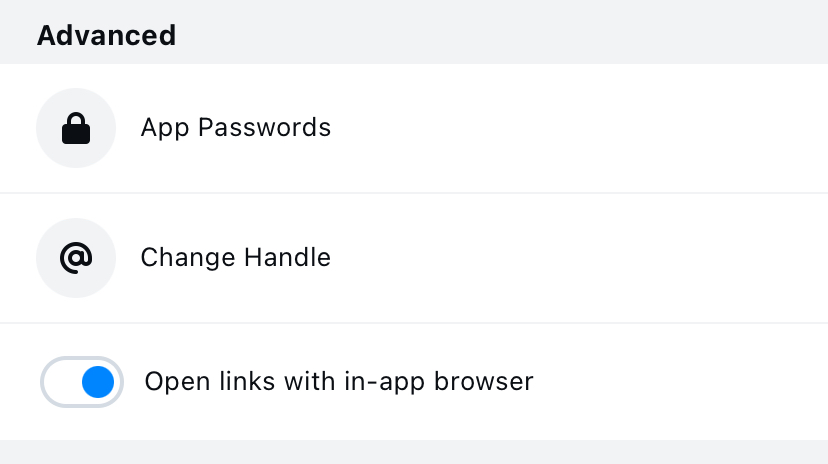The width and height of the screenshot is (828, 464).
Task: Click the empty left side of the toggle track
Action: (x=60, y=382)
